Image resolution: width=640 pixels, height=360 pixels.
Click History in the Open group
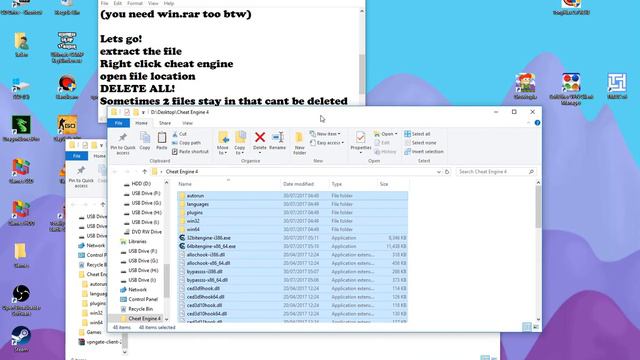pyautogui.click(x=385, y=151)
